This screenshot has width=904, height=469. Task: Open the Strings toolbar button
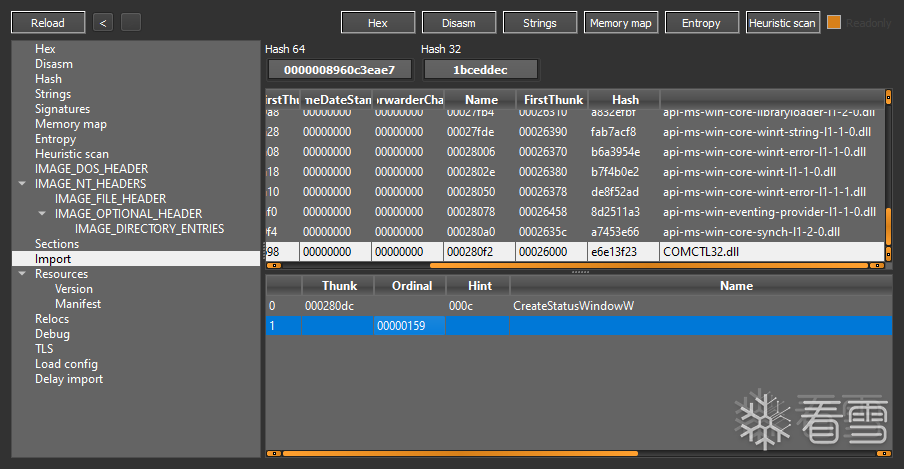[540, 23]
